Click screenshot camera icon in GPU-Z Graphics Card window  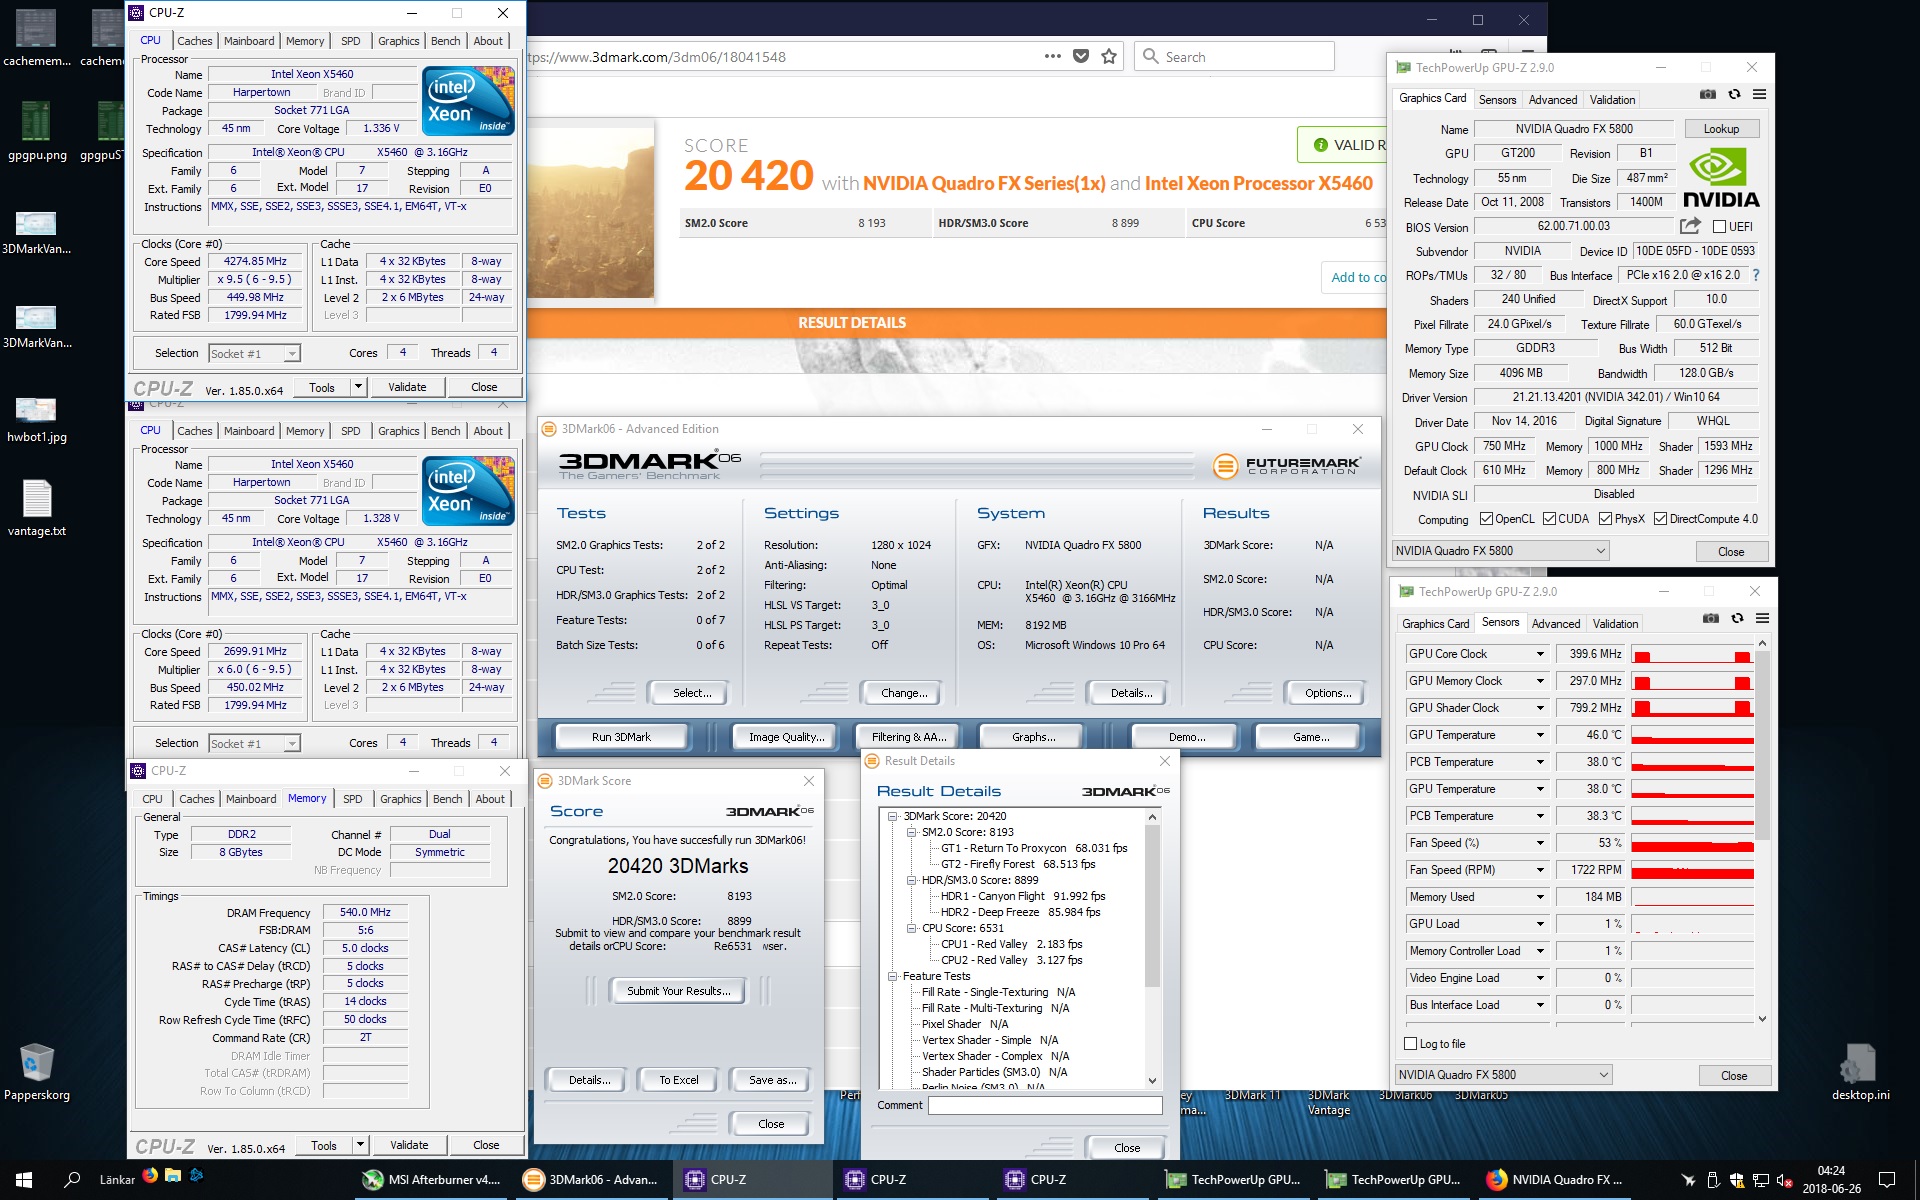[1708, 94]
